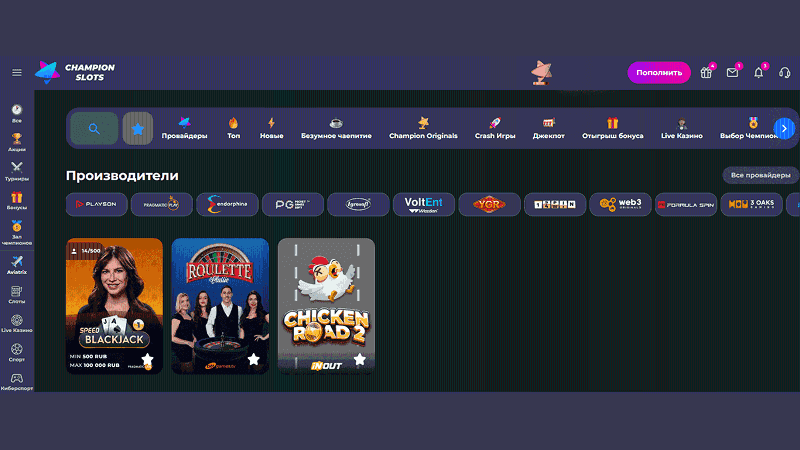Select the Топ category
800x450 pixels.
(234, 128)
